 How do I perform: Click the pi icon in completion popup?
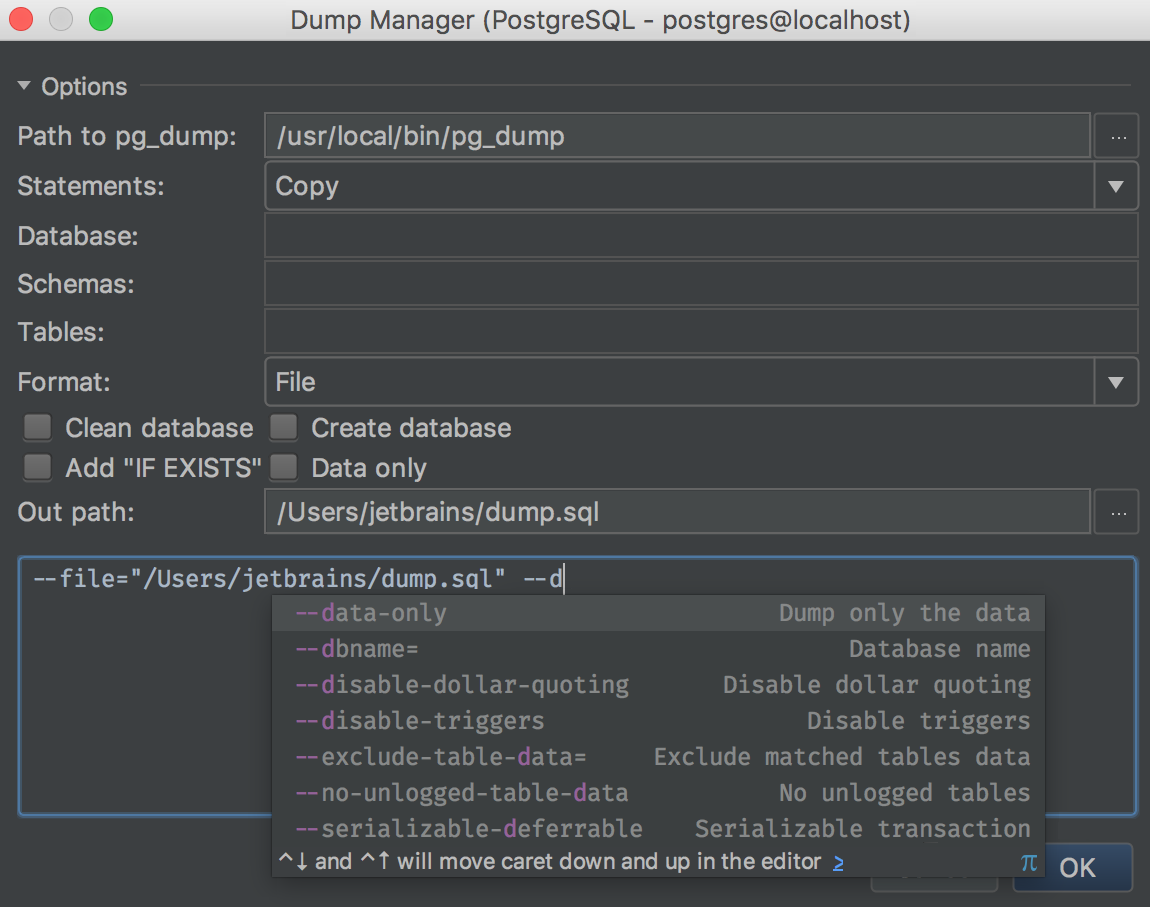[x=1029, y=862]
